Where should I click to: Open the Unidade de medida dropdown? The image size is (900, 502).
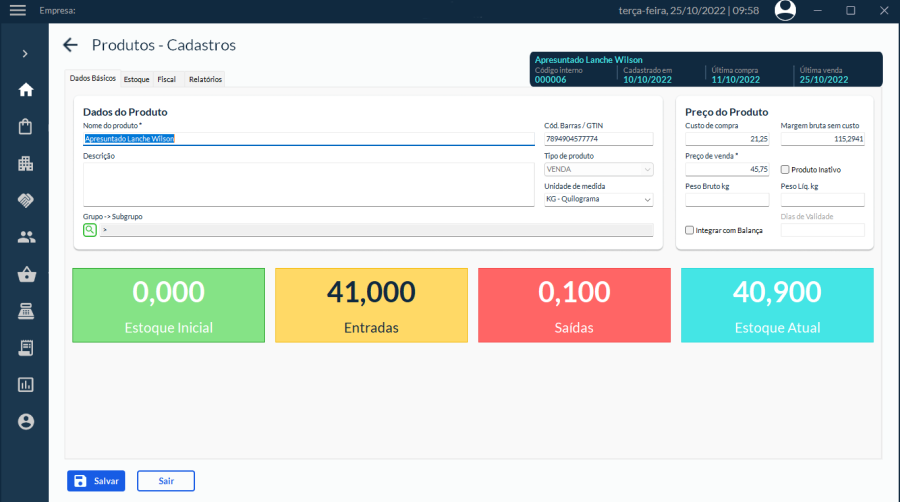tap(598, 200)
